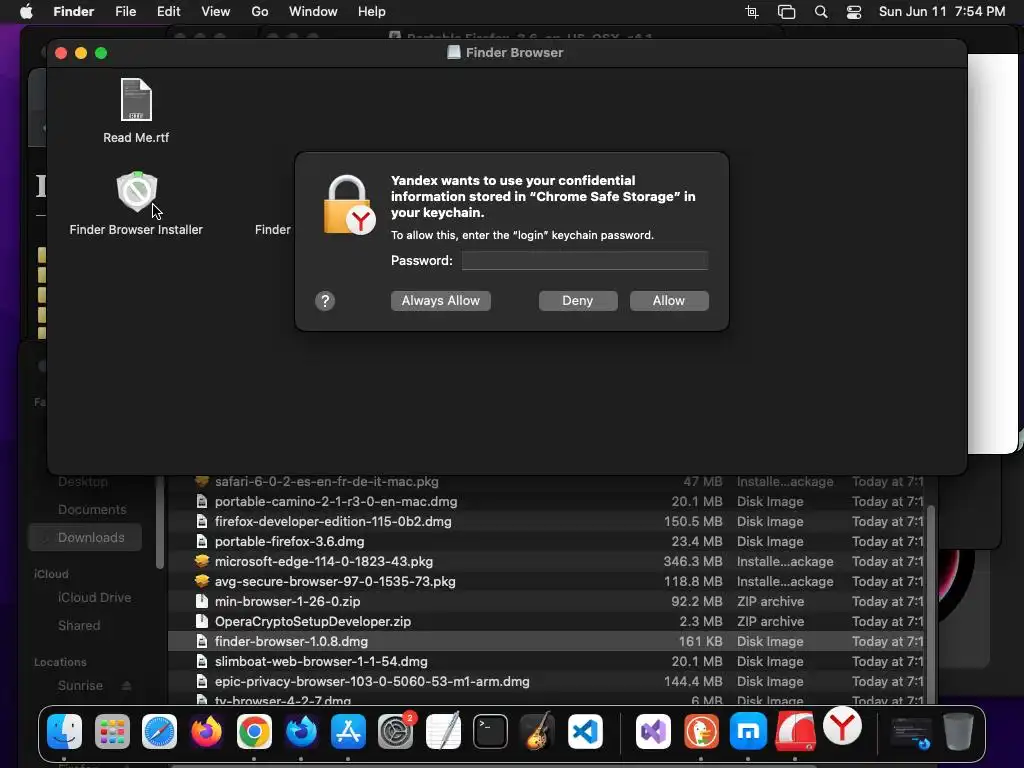Viewport: 1024px width, 768px height.
Task: Select finder-browser-1.0.8.dmg file
Action: (x=546, y=641)
